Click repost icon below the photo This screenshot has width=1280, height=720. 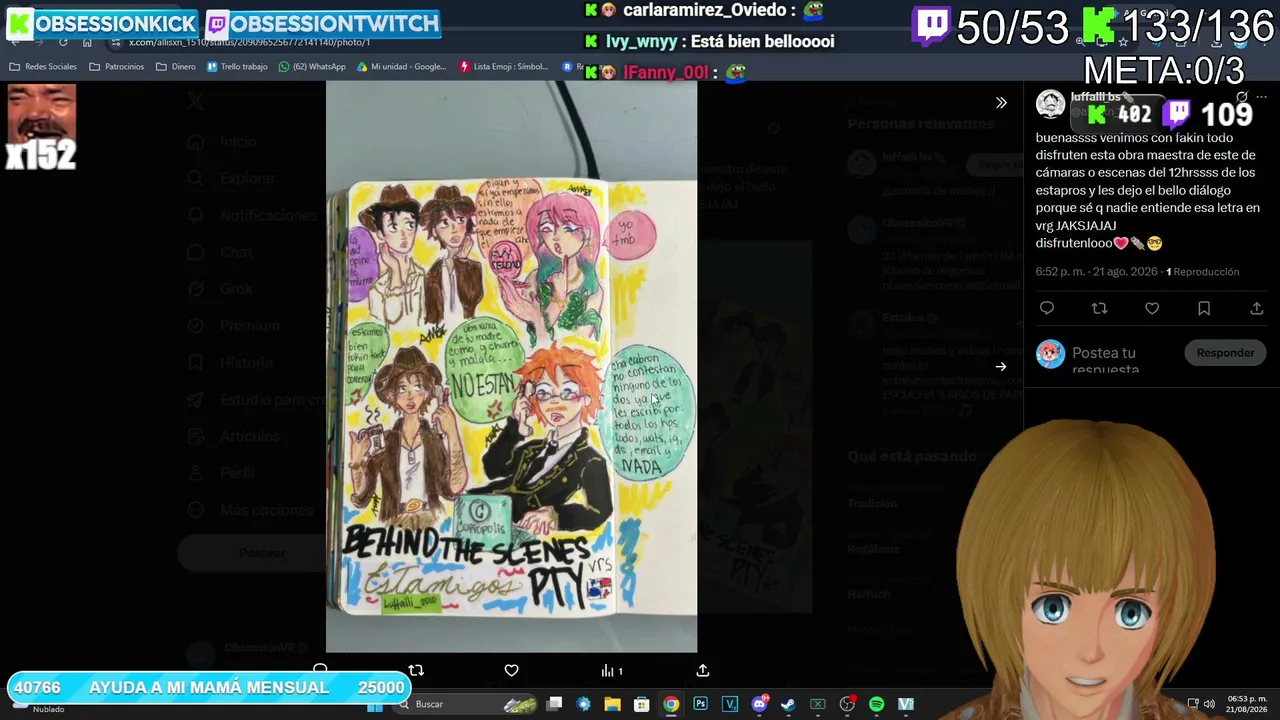tap(416, 671)
